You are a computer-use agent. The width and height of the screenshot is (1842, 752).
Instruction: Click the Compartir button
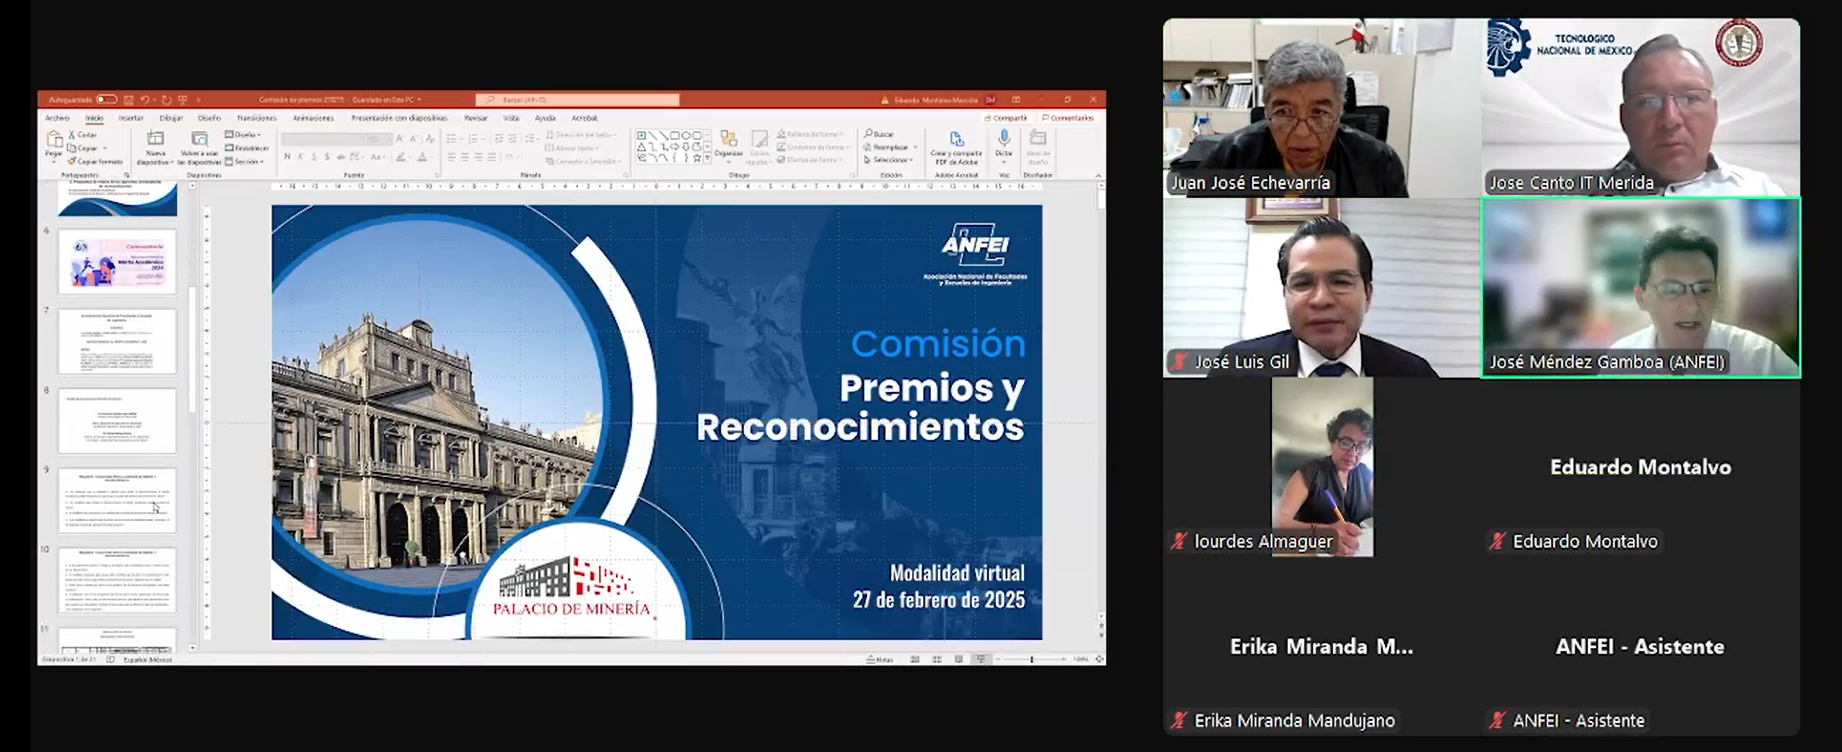[x=1007, y=118]
